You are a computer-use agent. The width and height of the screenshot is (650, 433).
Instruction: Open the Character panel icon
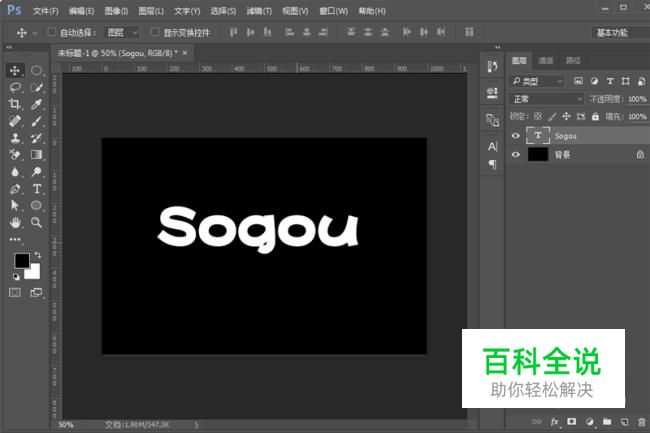tap(492, 146)
